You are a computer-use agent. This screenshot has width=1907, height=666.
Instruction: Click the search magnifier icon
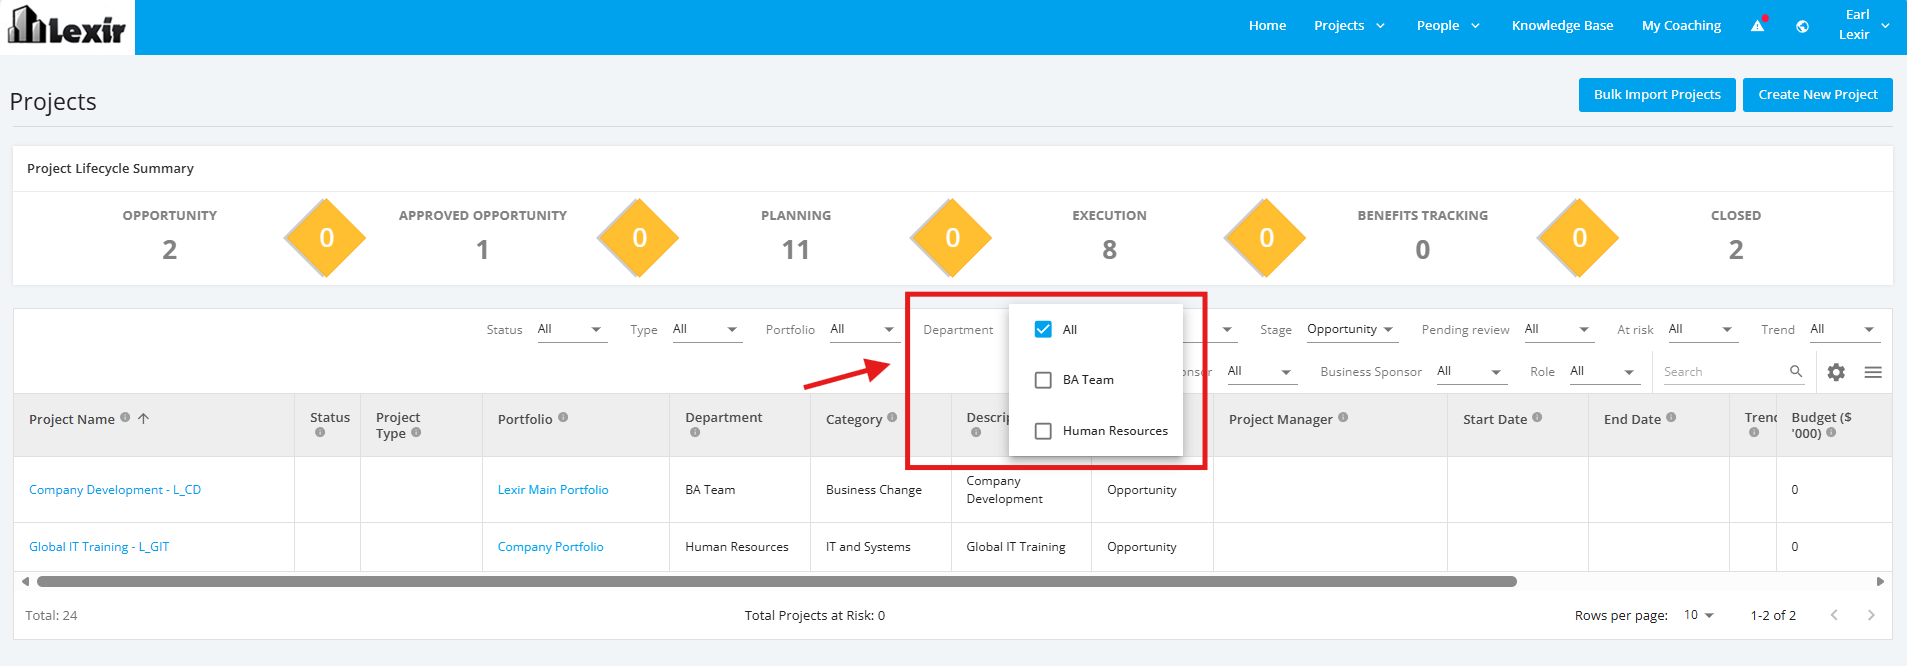pos(1796,371)
